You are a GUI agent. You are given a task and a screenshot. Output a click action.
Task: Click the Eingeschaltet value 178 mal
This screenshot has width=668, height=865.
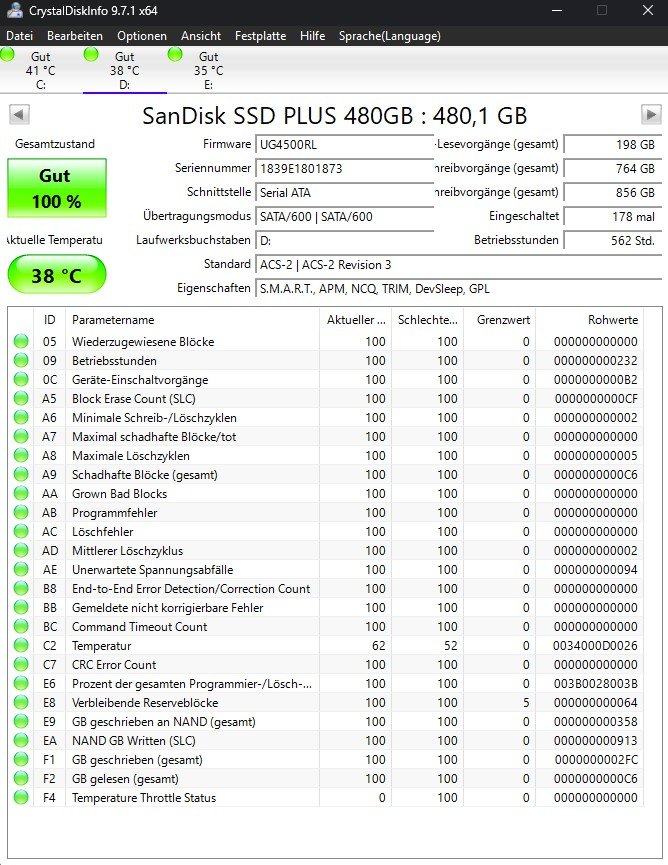(612, 216)
